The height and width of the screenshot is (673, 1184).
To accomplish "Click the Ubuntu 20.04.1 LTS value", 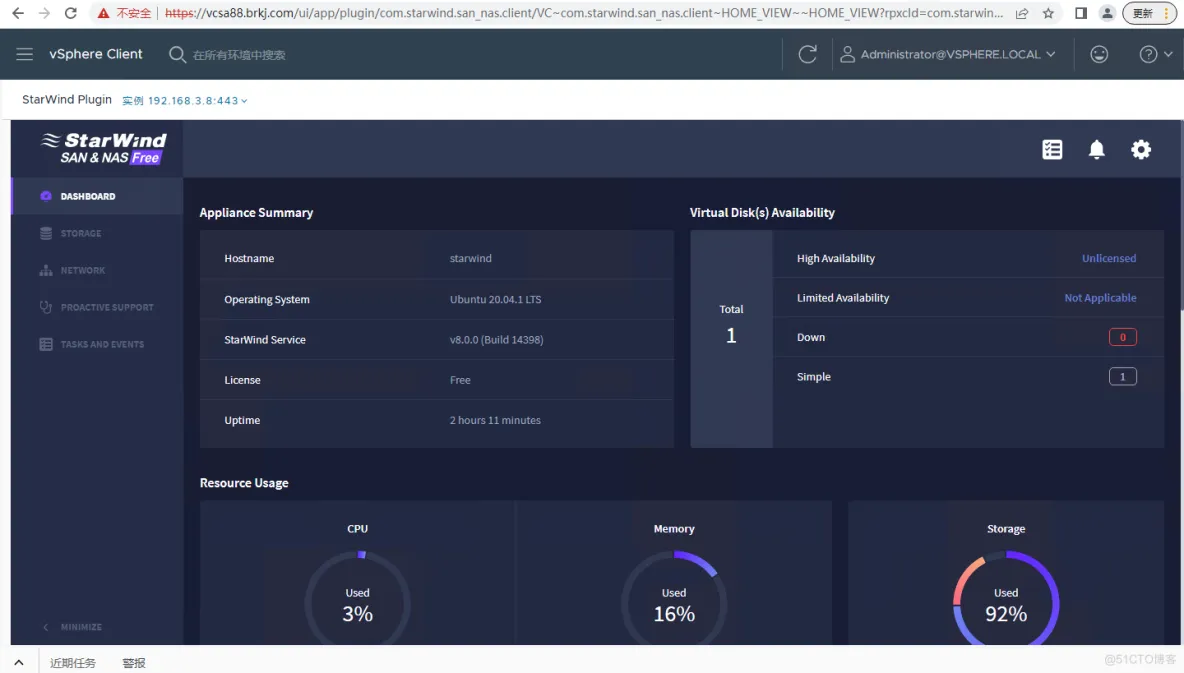I will [x=495, y=299].
